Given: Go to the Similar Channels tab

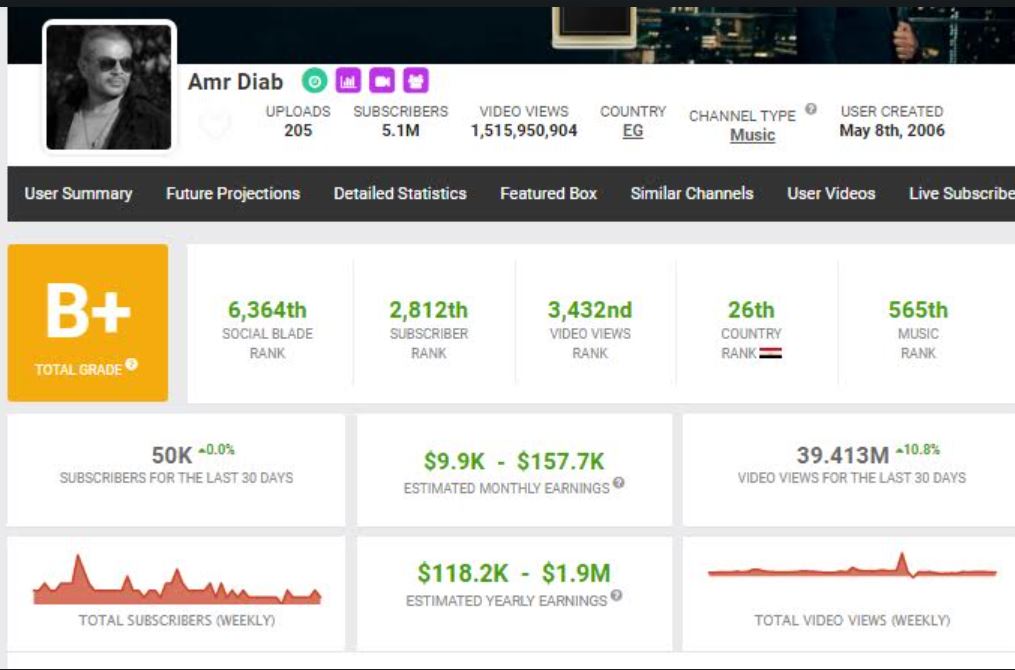Looking at the screenshot, I should (x=692, y=193).
